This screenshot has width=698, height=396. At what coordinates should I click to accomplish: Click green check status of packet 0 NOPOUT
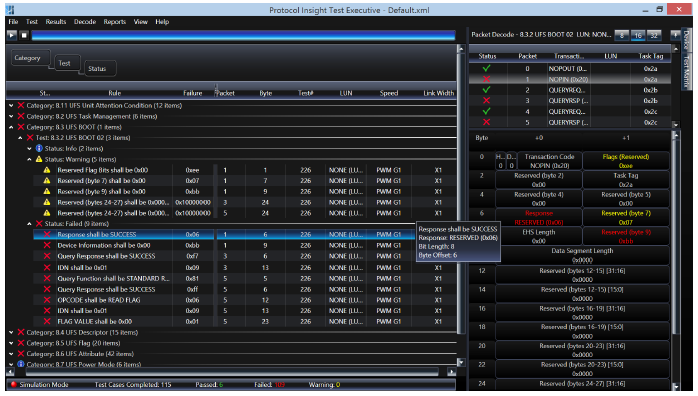click(487, 69)
